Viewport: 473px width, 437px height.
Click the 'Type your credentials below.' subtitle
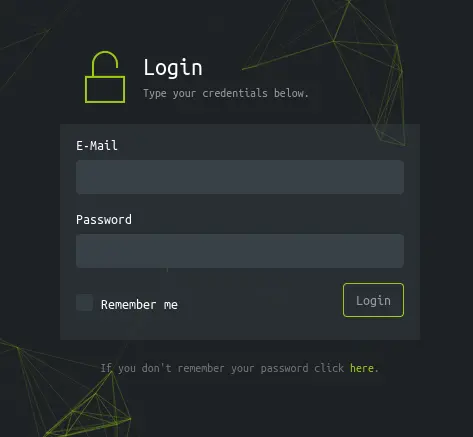pyautogui.click(x=226, y=93)
